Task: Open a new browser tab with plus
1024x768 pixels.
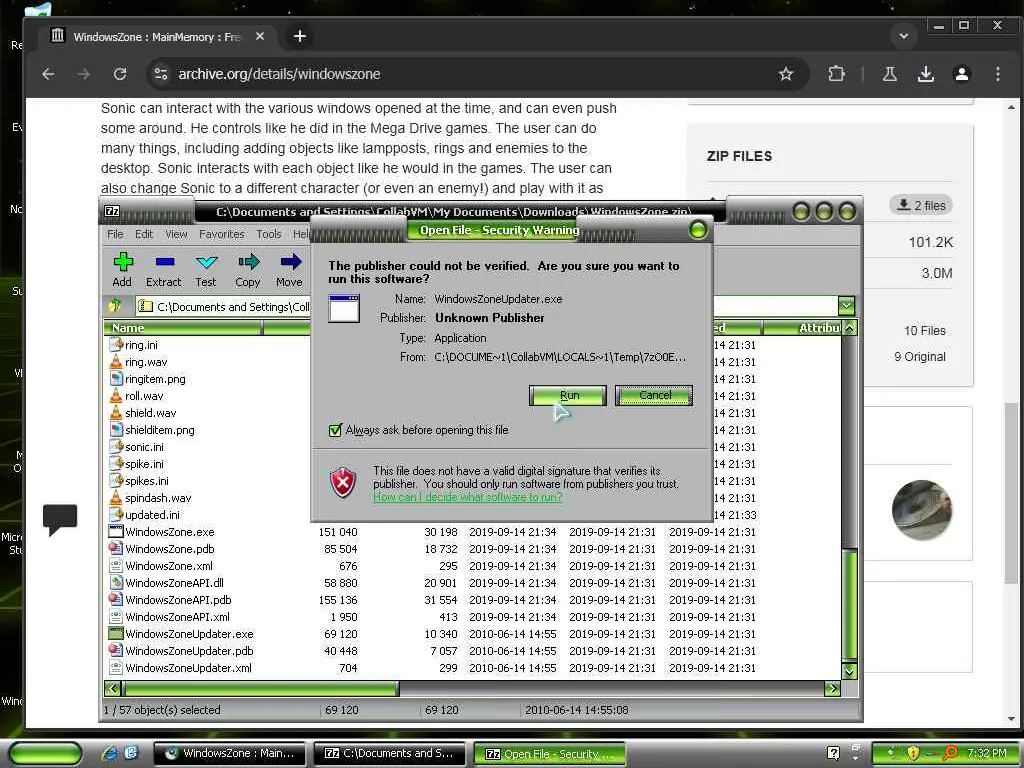Action: [300, 37]
